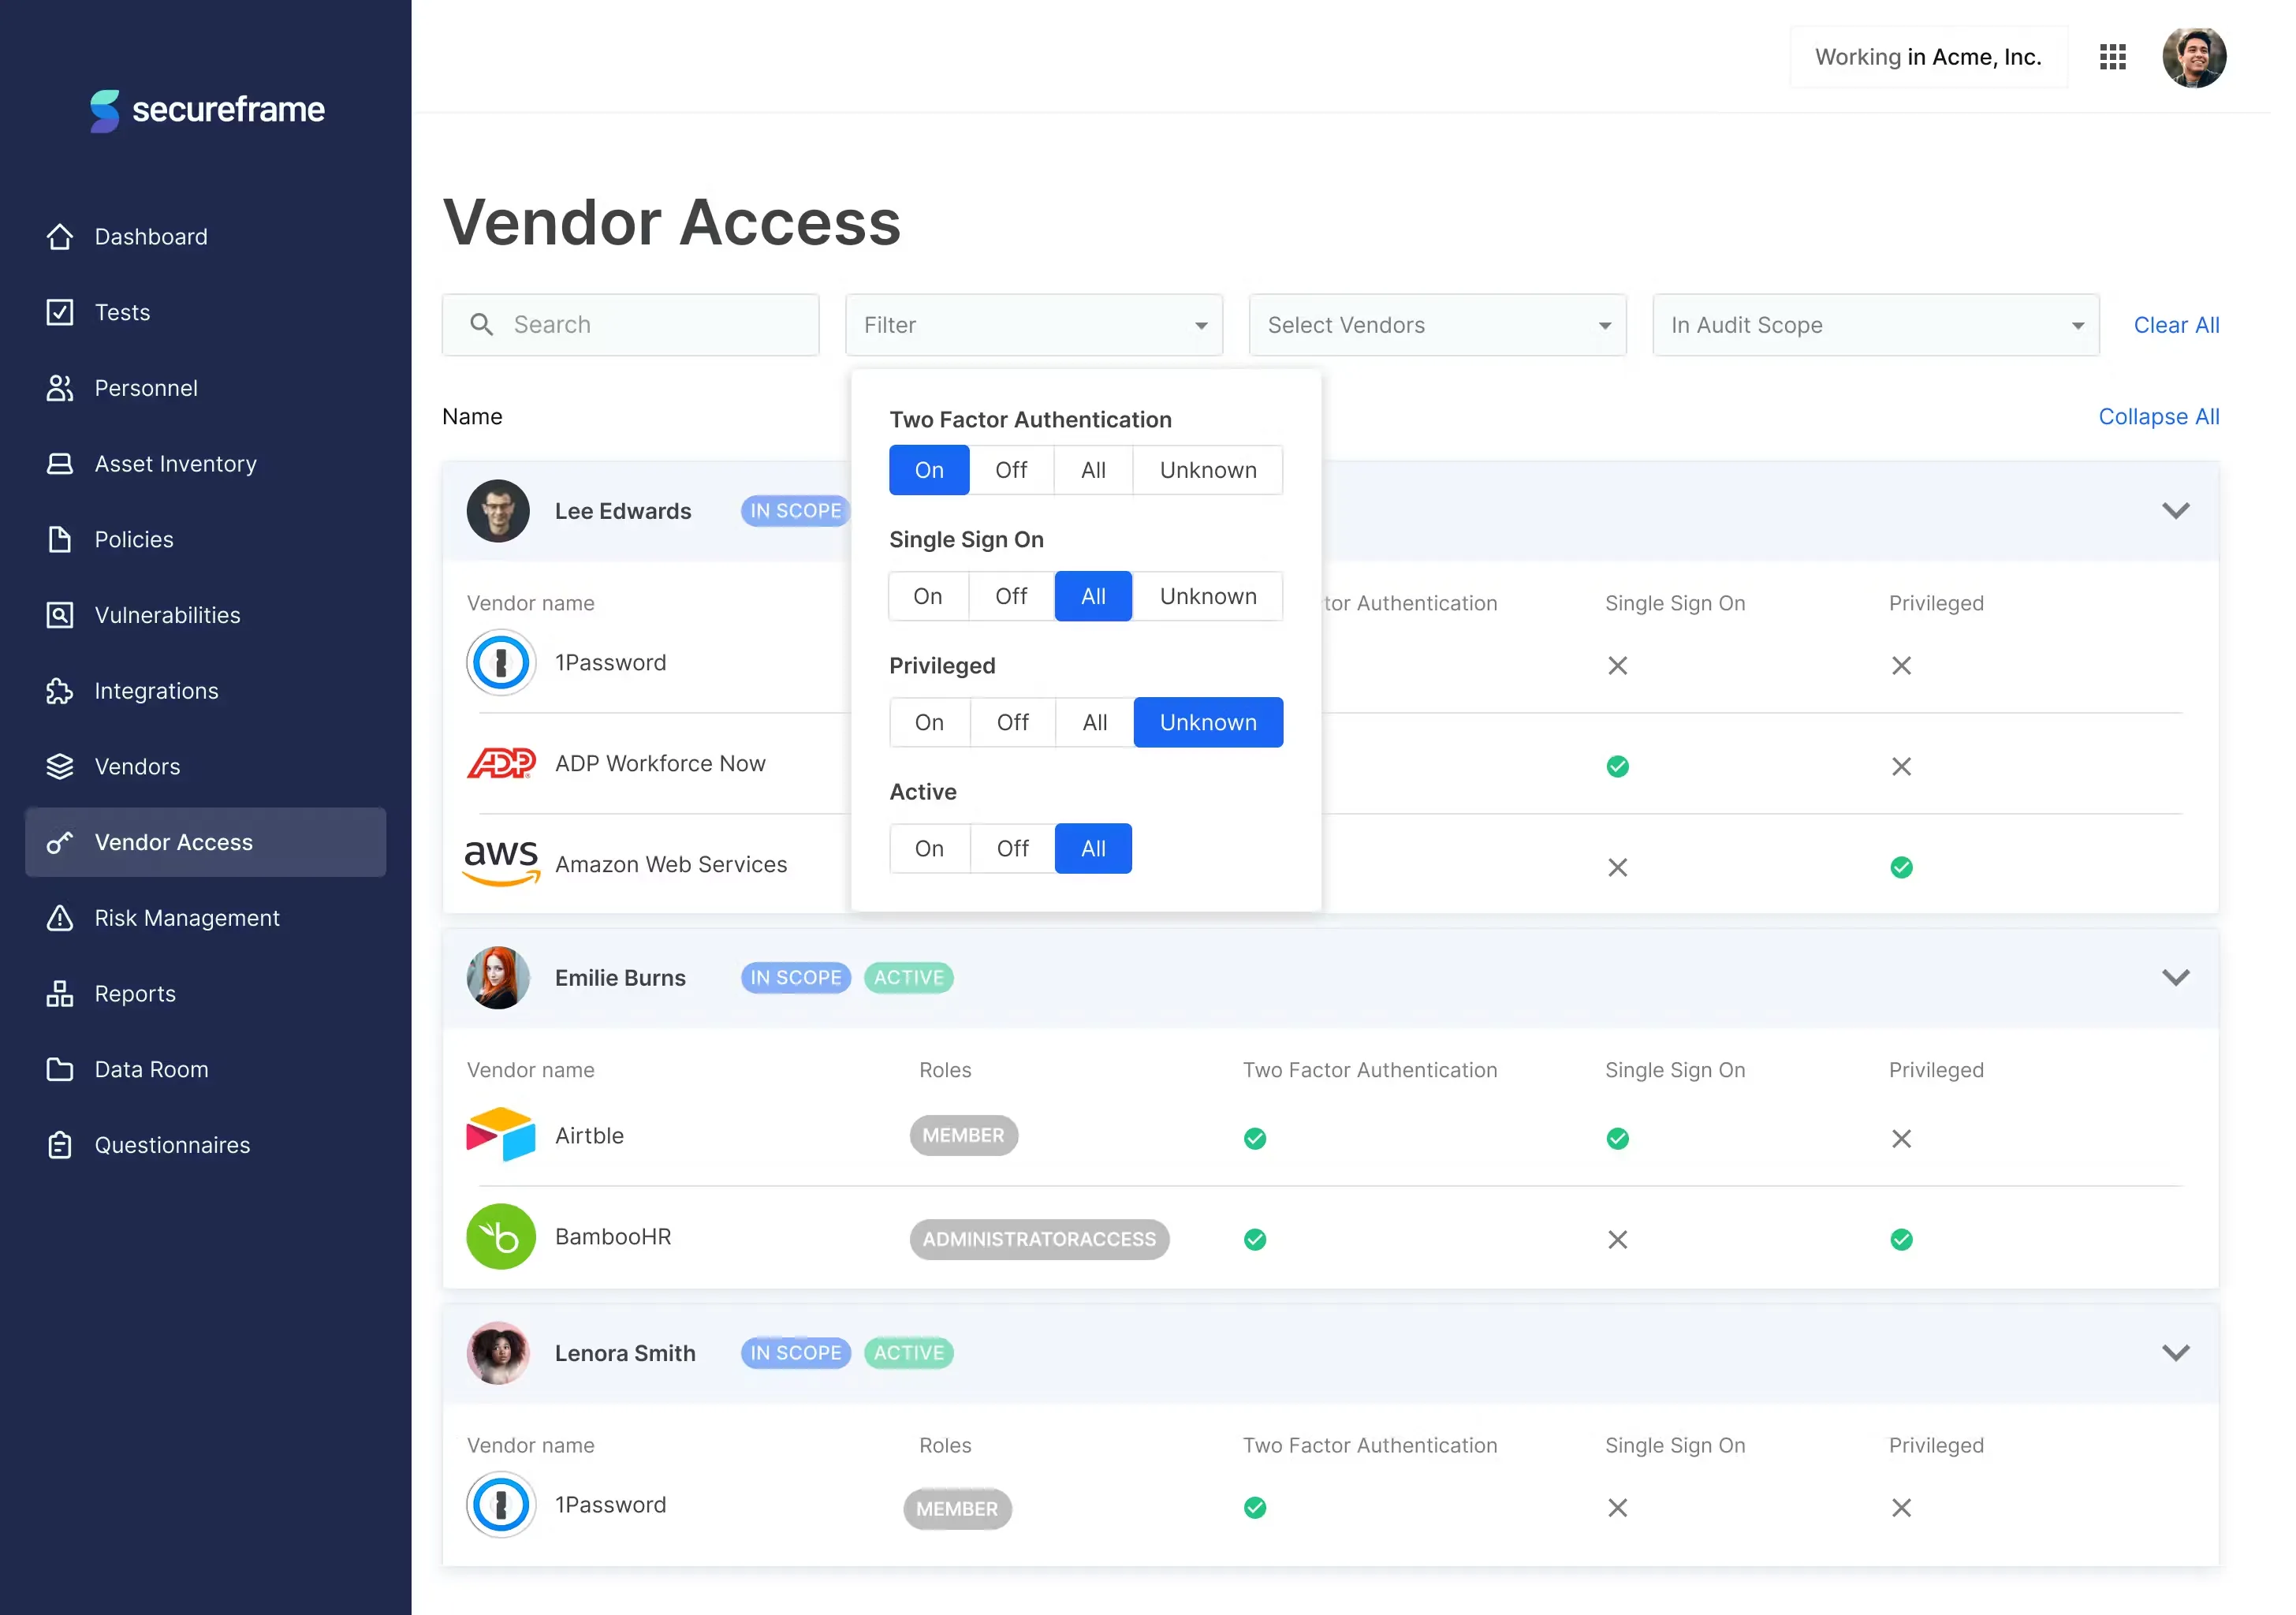Click the Dashboard home icon in sidebar
Viewport: 2296px width, 1615px height.
[x=60, y=237]
